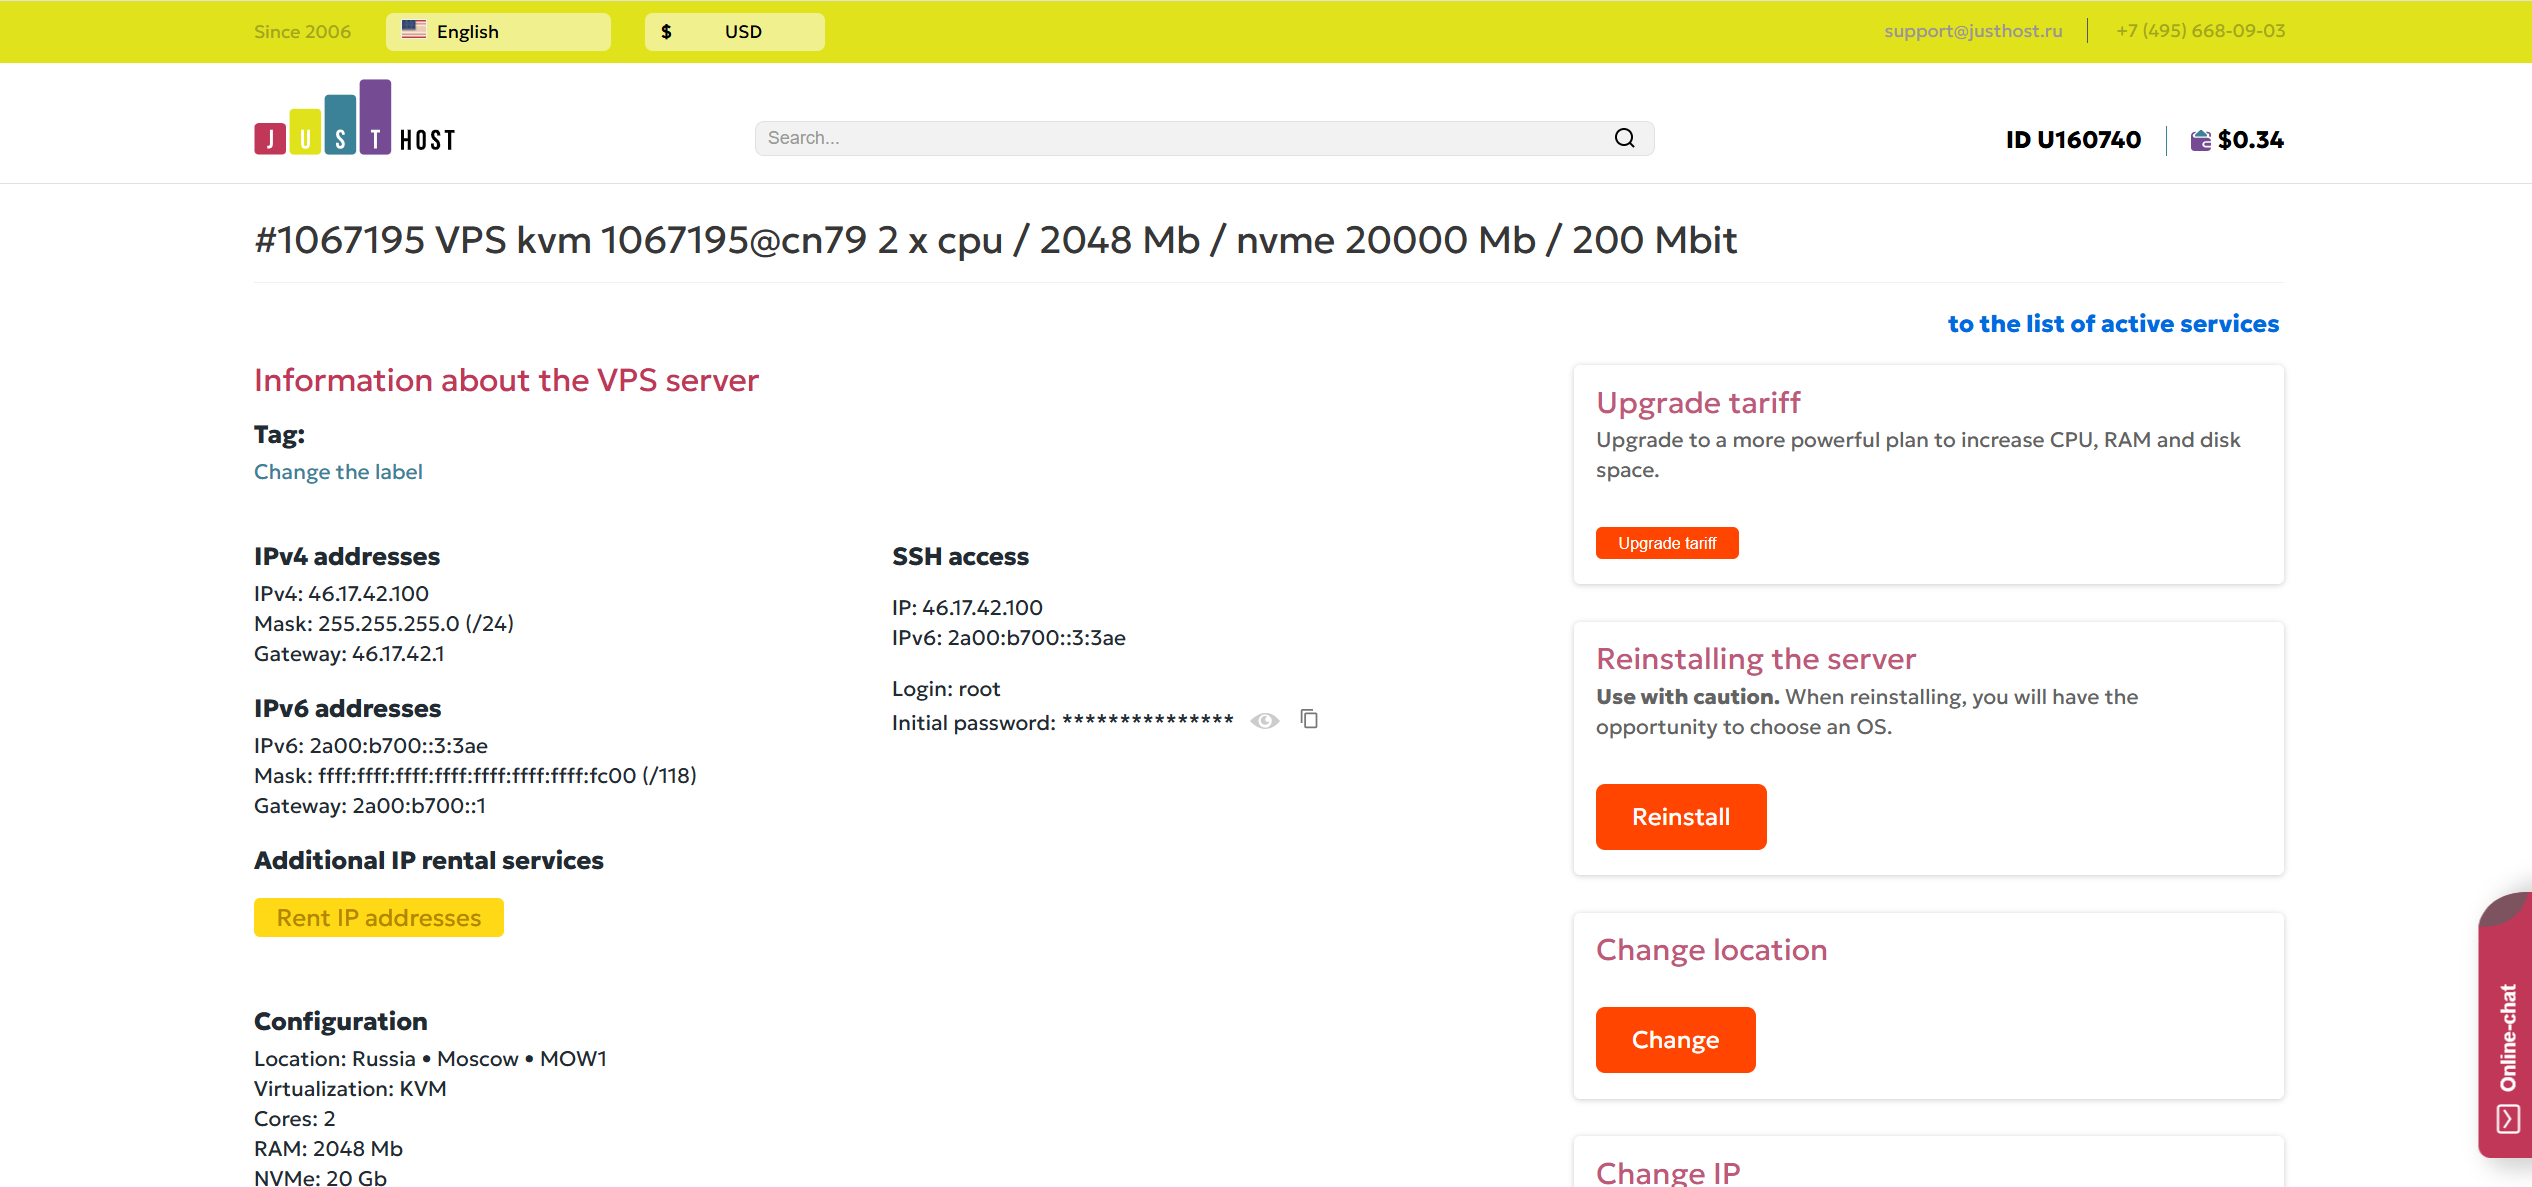Click the $0.34 balance
Image resolution: width=2532 pixels, height=1187 pixels.
[x=2251, y=140]
